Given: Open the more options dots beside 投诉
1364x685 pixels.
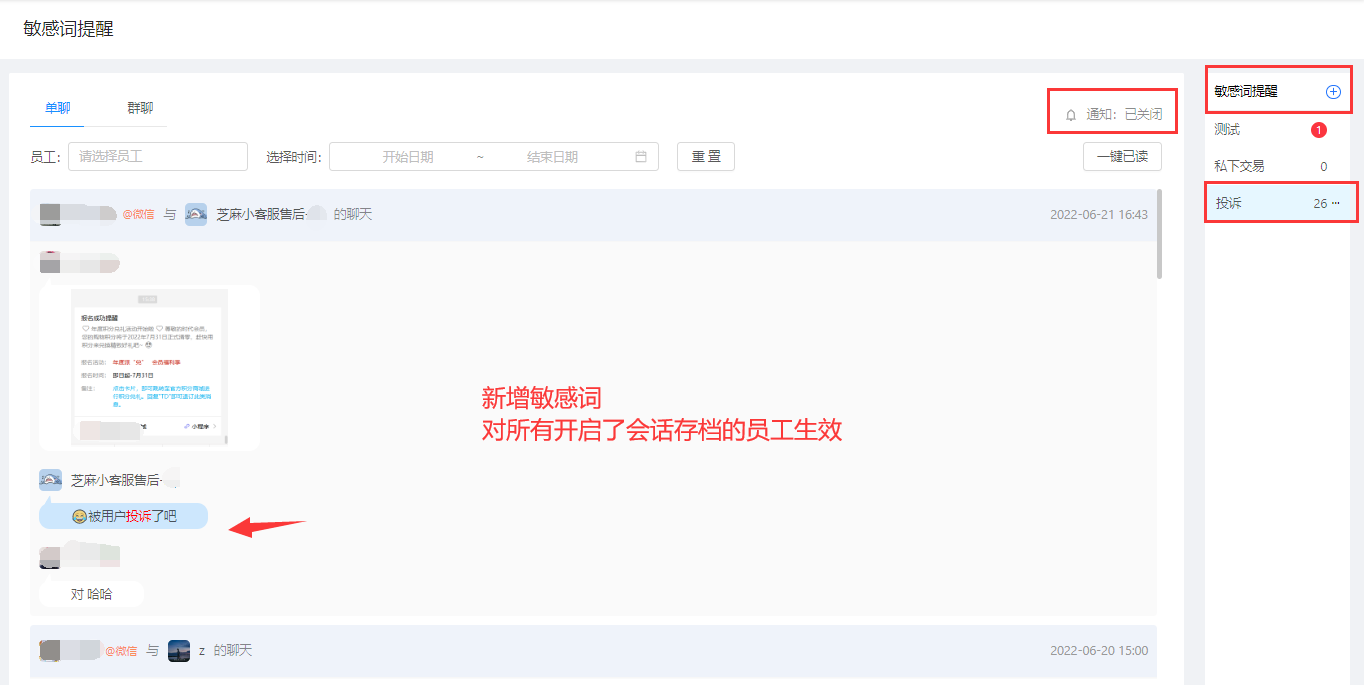Looking at the screenshot, I should point(1336,203).
